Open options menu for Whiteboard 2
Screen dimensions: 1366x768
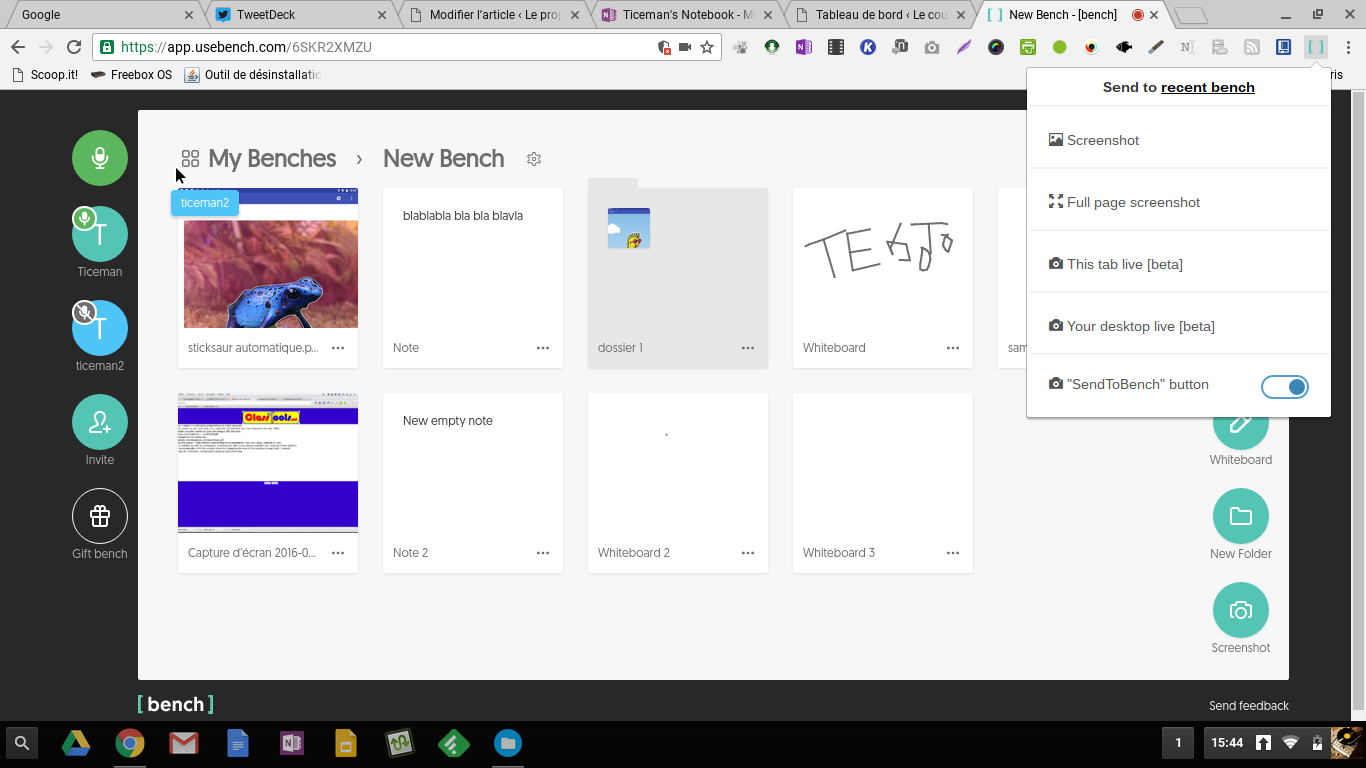tap(748, 553)
